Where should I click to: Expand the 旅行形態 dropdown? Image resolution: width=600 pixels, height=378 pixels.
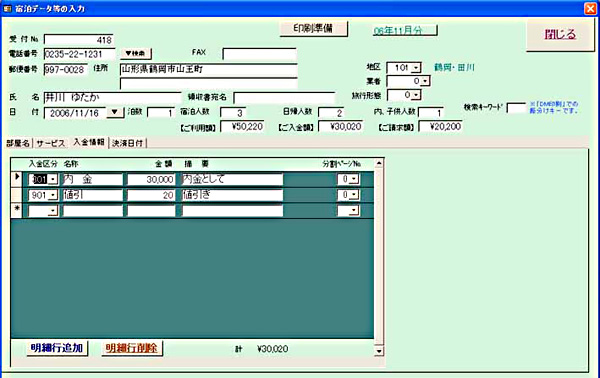tap(416, 95)
